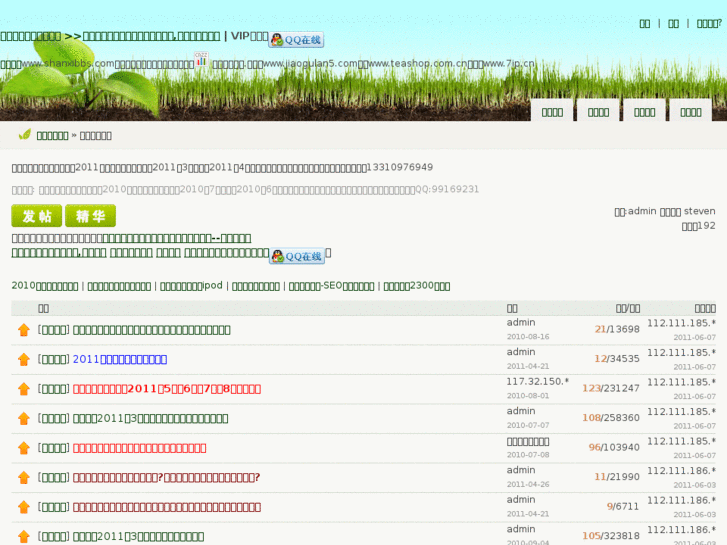Image resolution: width=727 pixels, height=545 pixels.
Task: Click orange pin arrow in the 21/13698 row
Action: (24, 330)
